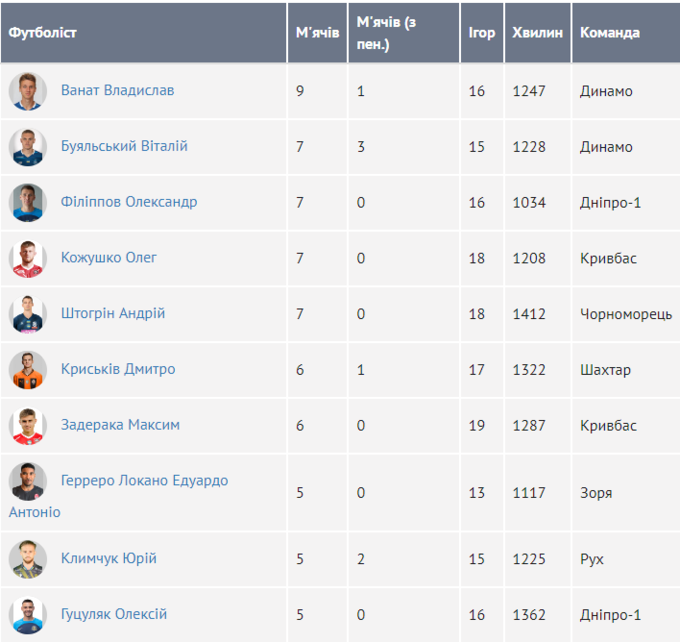Open Ванат Владислав player link

coord(117,90)
